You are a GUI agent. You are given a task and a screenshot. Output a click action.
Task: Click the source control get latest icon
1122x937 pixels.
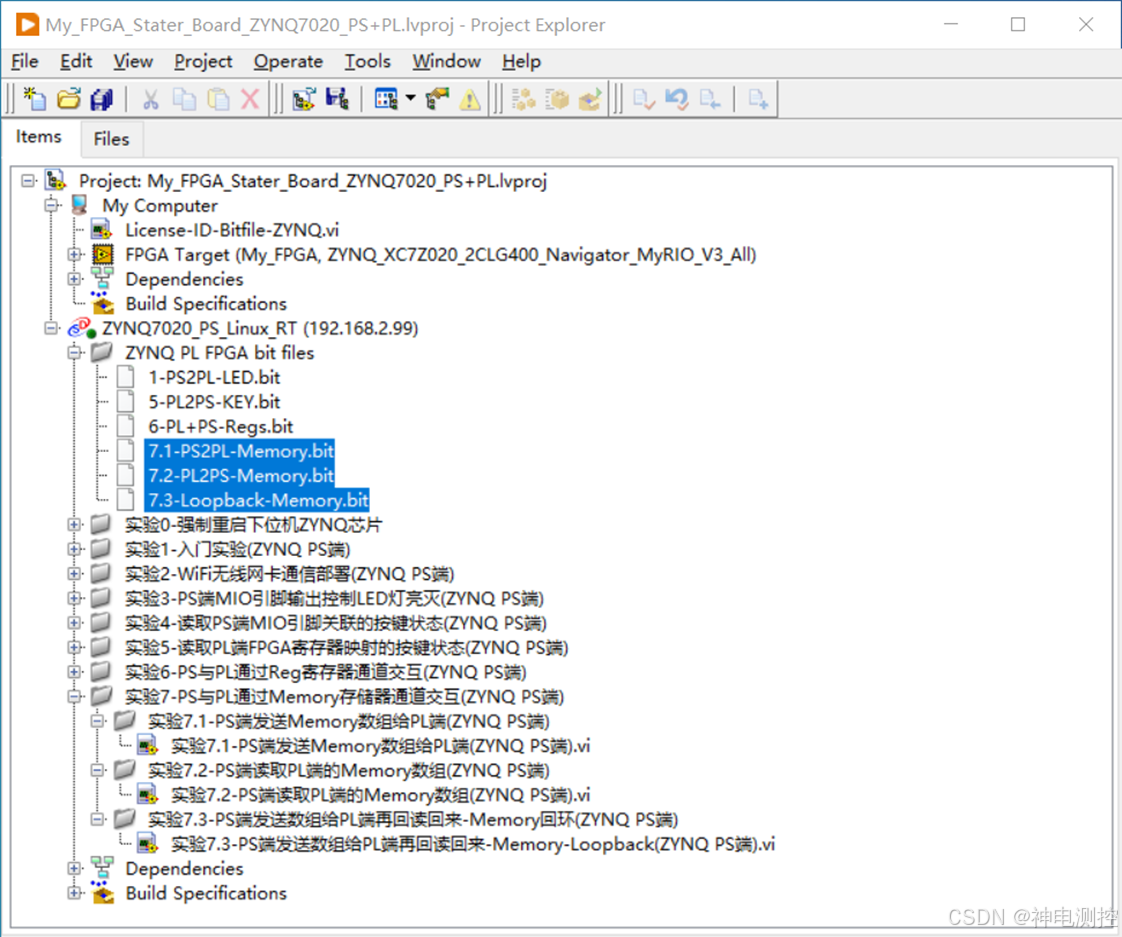(711, 99)
